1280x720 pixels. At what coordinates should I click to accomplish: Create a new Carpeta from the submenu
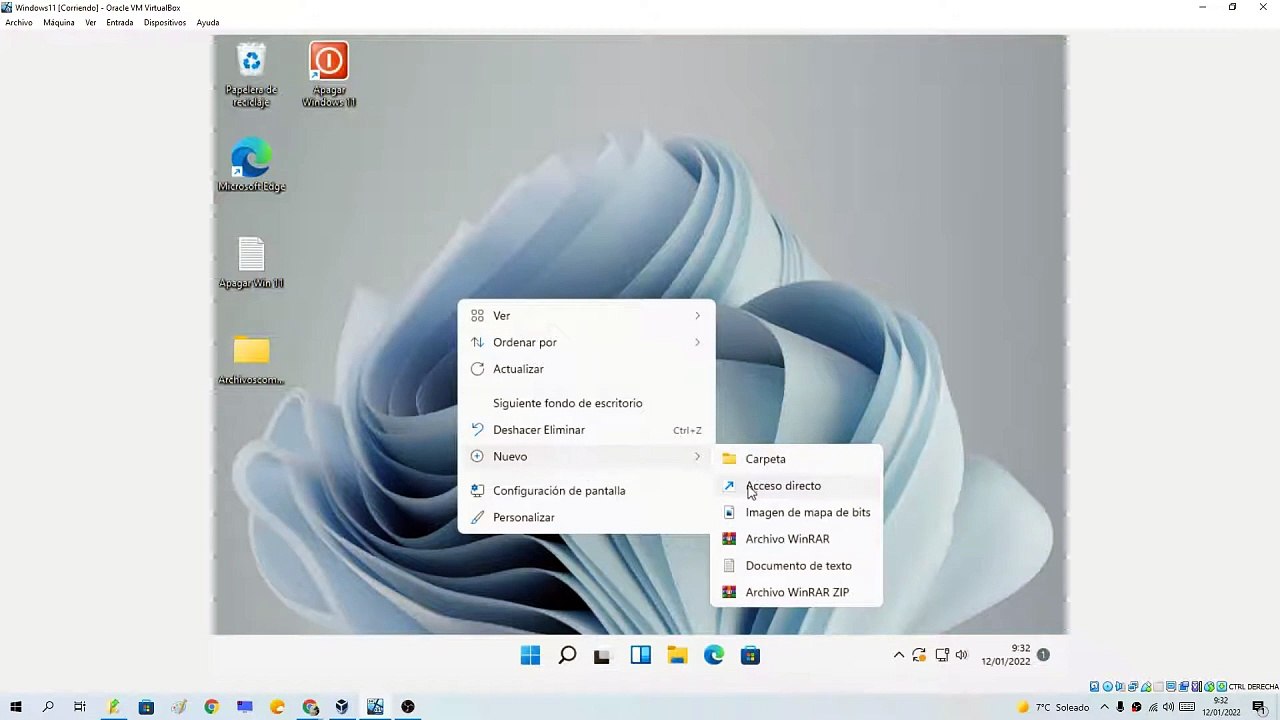coord(797,459)
